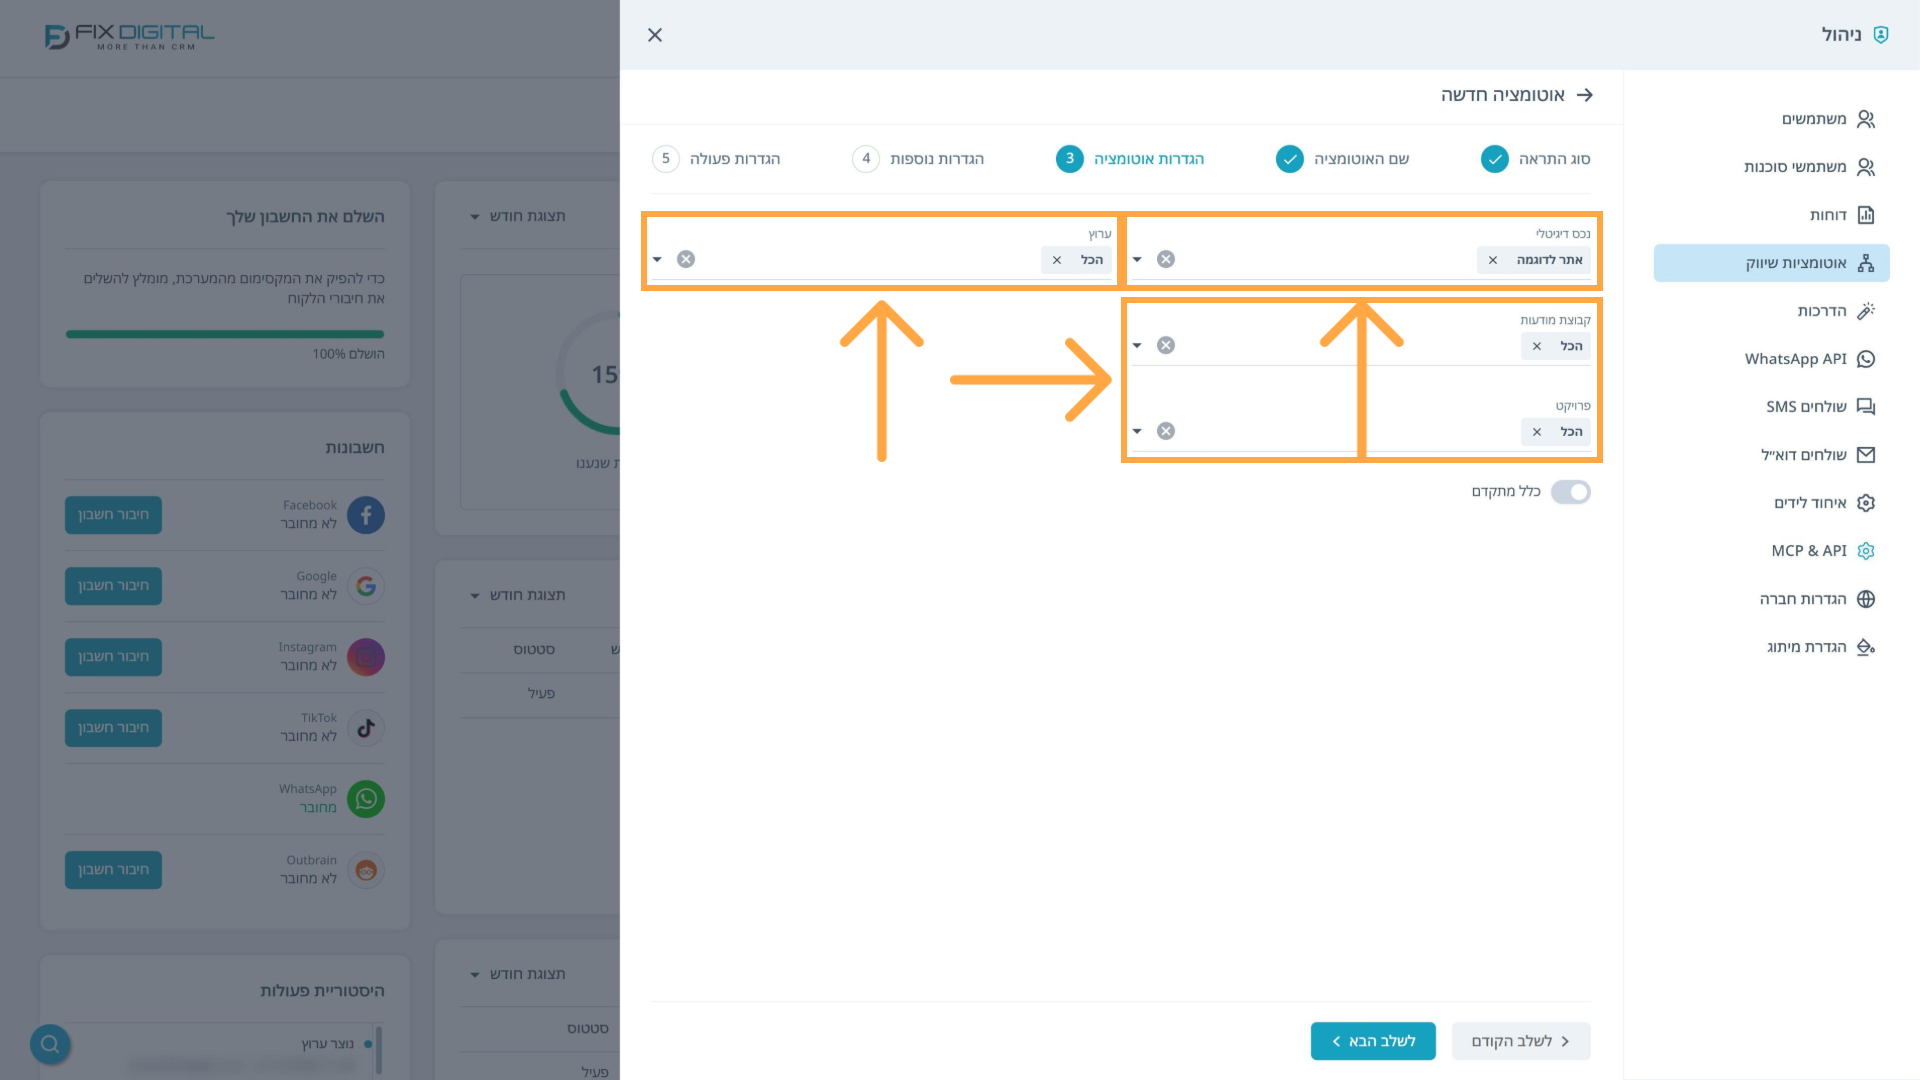Clear the פרויקט field with circle X

click(x=1166, y=431)
